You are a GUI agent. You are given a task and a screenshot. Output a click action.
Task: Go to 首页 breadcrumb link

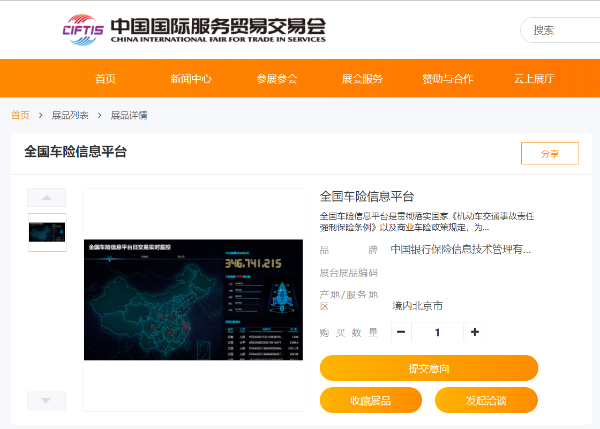(20, 115)
